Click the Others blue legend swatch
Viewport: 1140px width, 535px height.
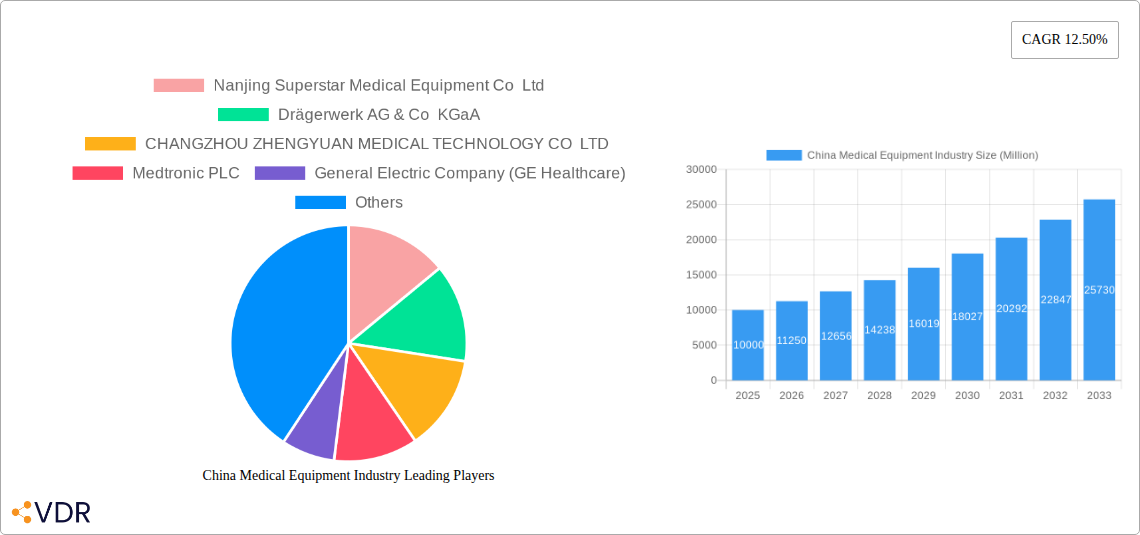point(321,202)
